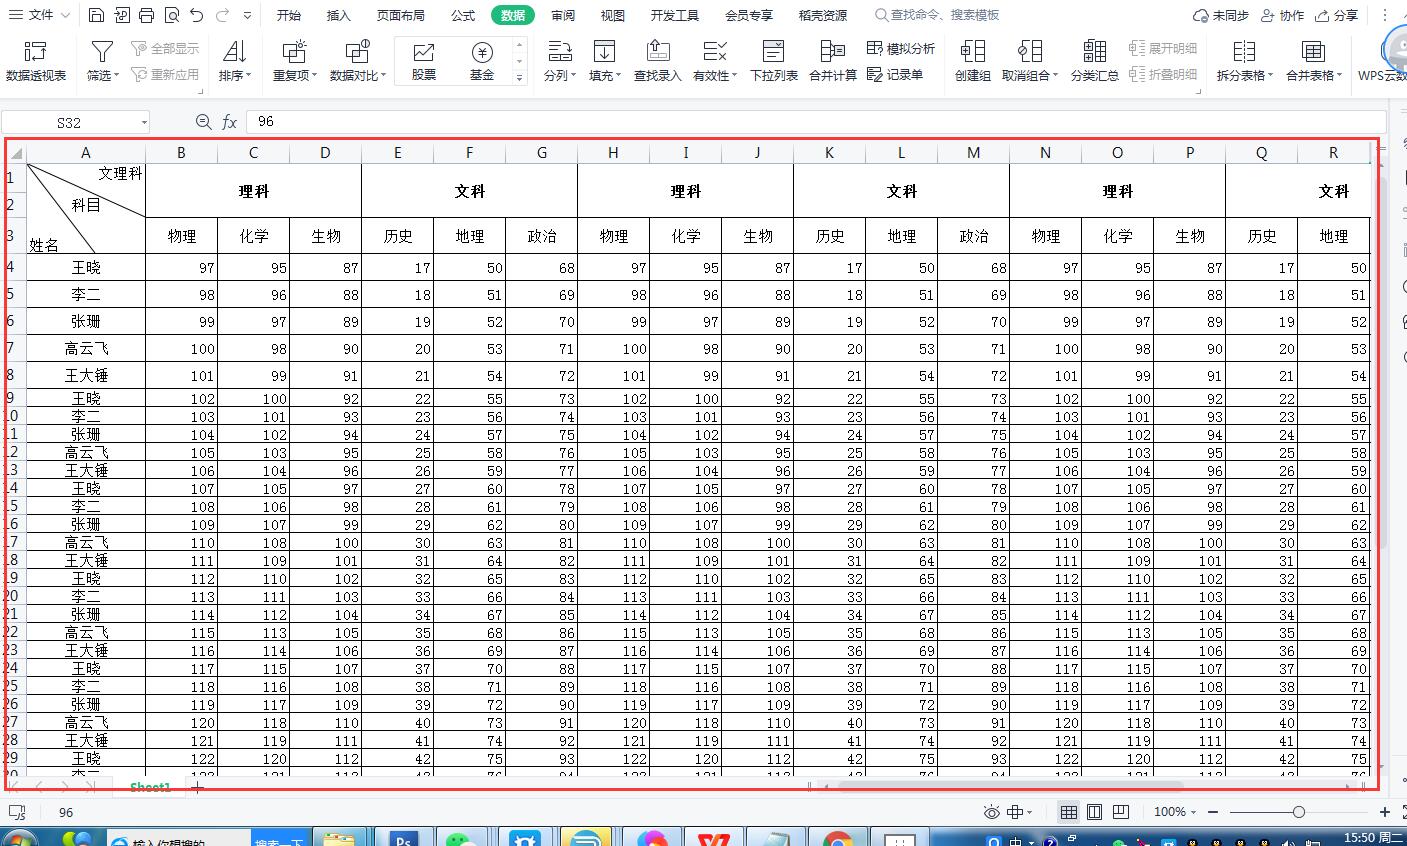Image resolution: width=1407 pixels, height=846 pixels.
Task: Open the name box dropdown showing S32
Action: coord(142,120)
